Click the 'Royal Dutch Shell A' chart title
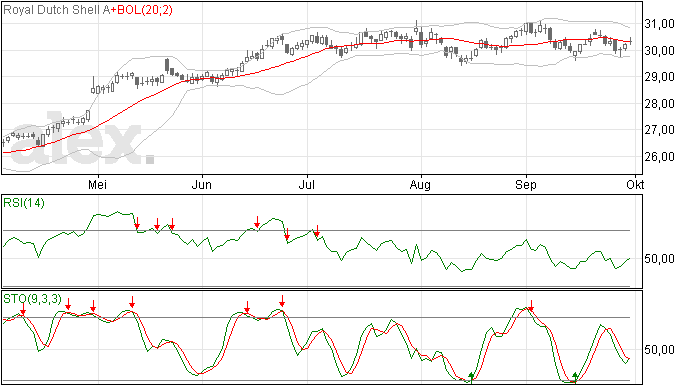 tap(56, 10)
